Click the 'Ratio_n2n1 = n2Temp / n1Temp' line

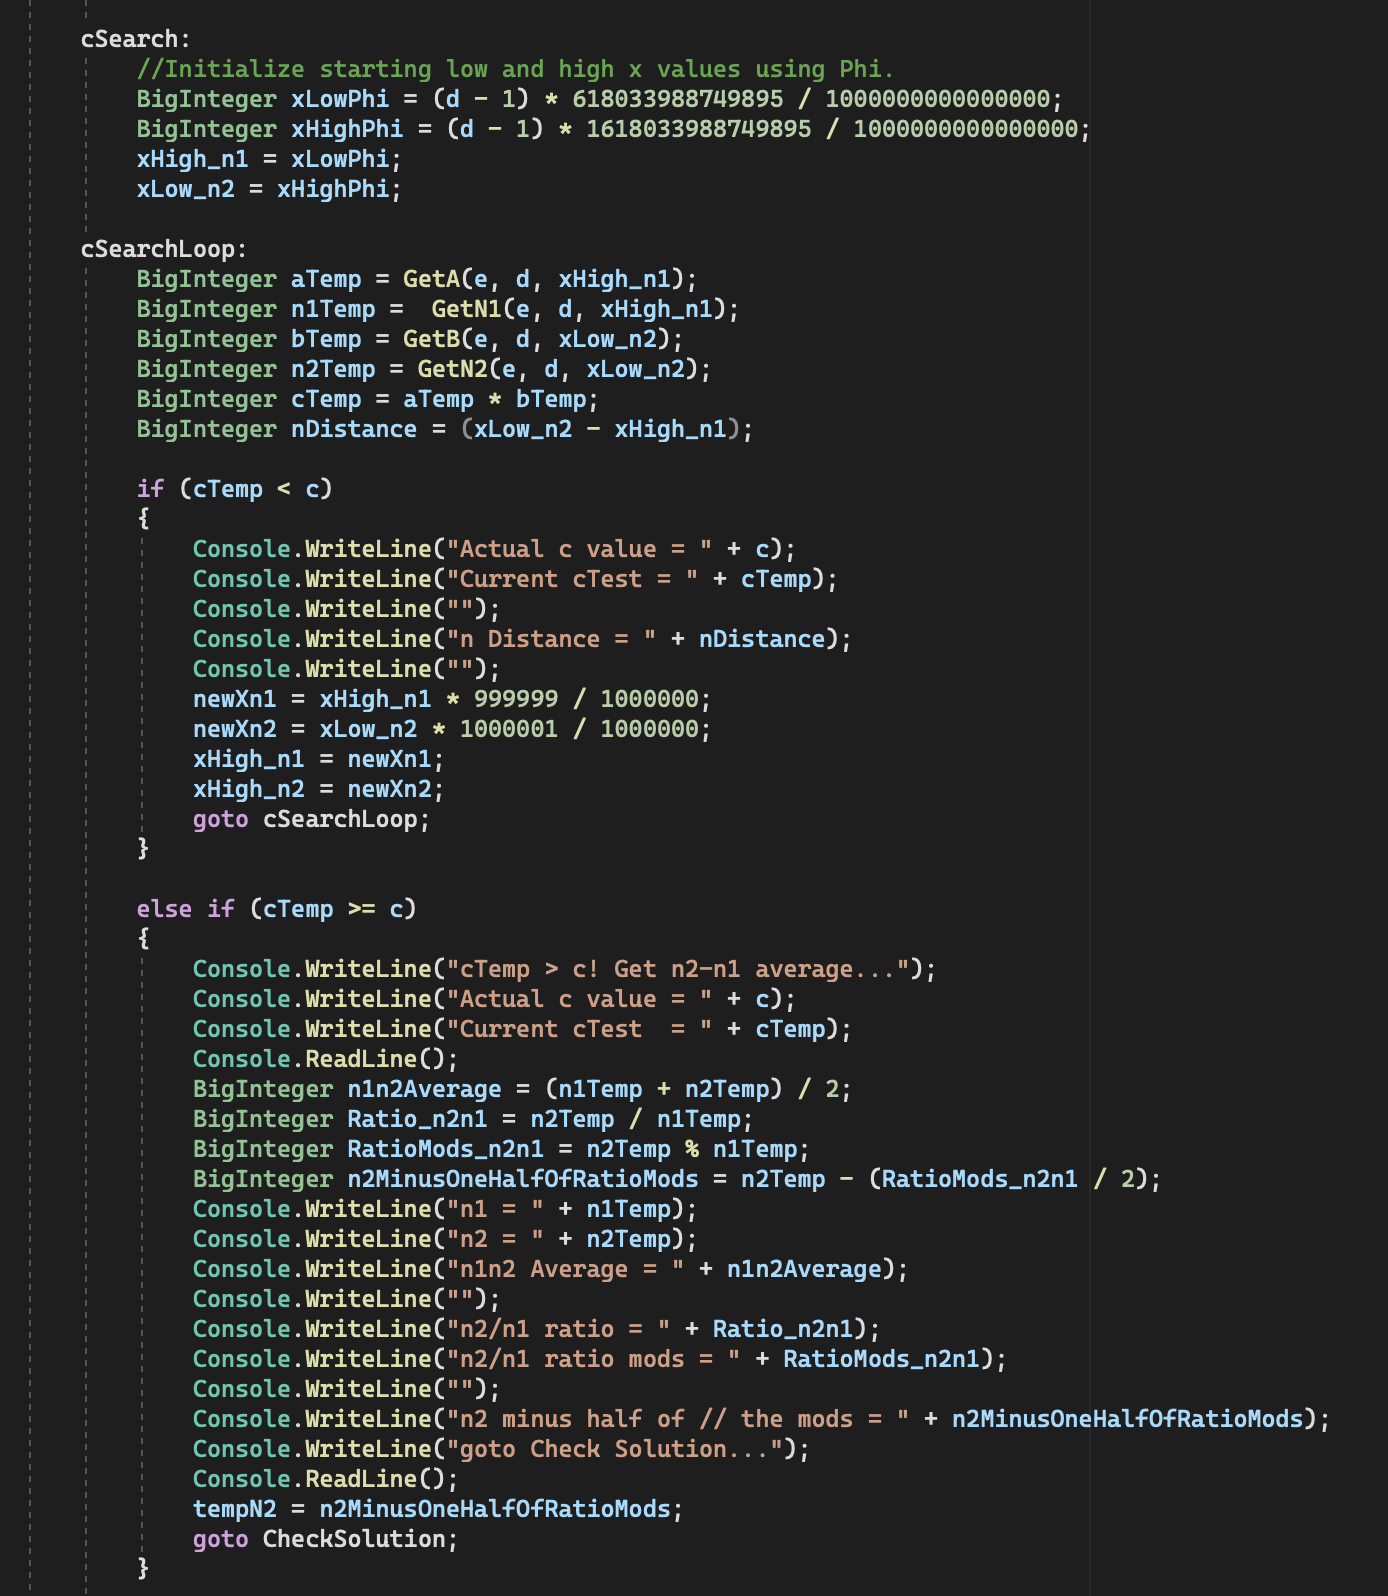pos(473,1119)
